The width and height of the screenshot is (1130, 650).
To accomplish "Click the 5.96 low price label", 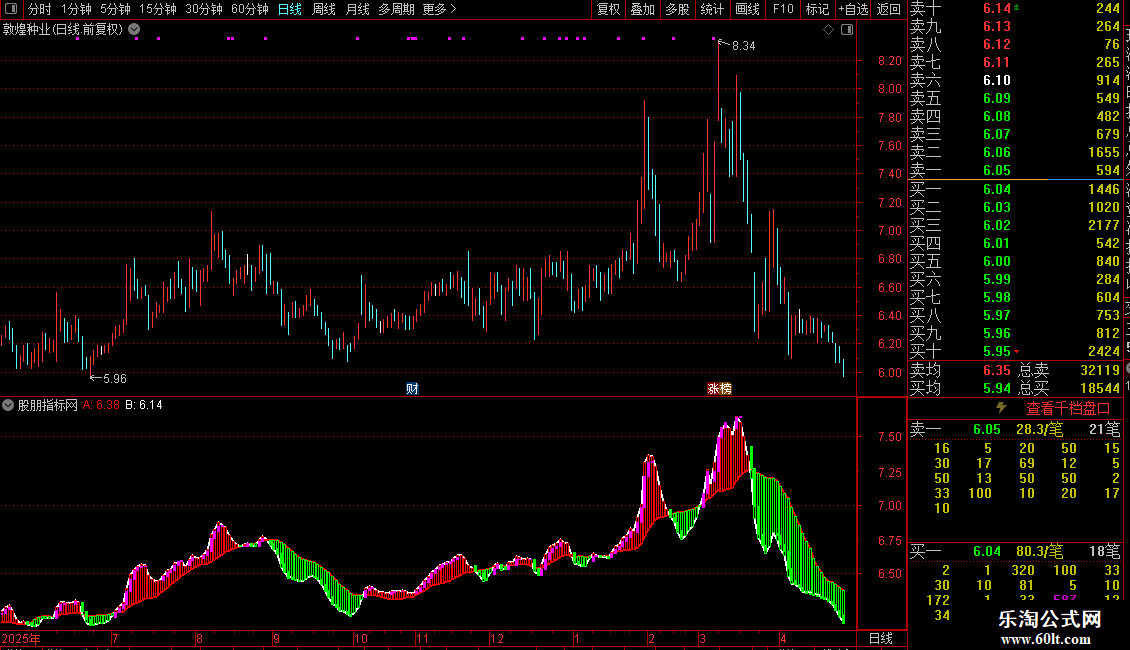I will 115,378.
